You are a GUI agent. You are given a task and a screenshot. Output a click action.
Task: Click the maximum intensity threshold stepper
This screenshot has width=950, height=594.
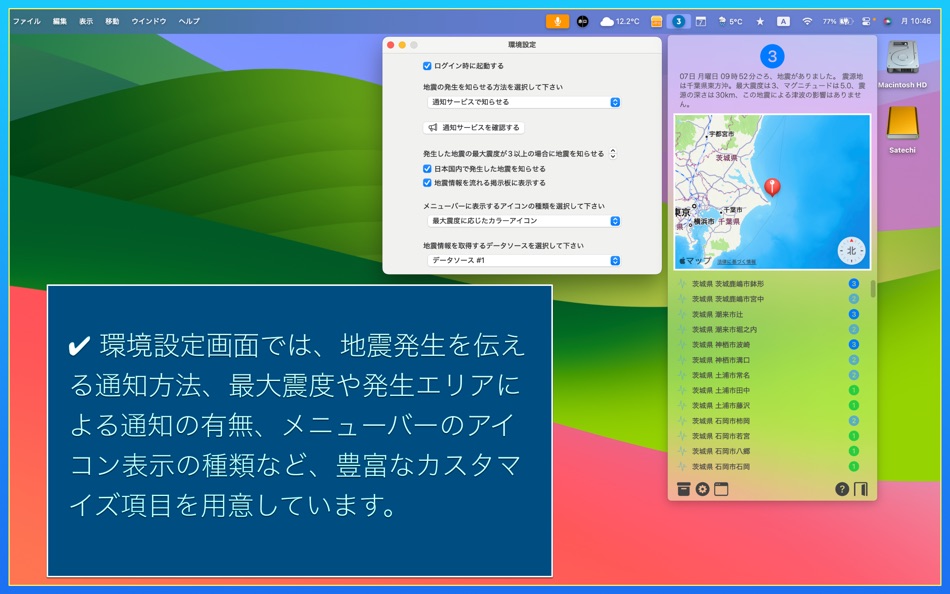613,153
